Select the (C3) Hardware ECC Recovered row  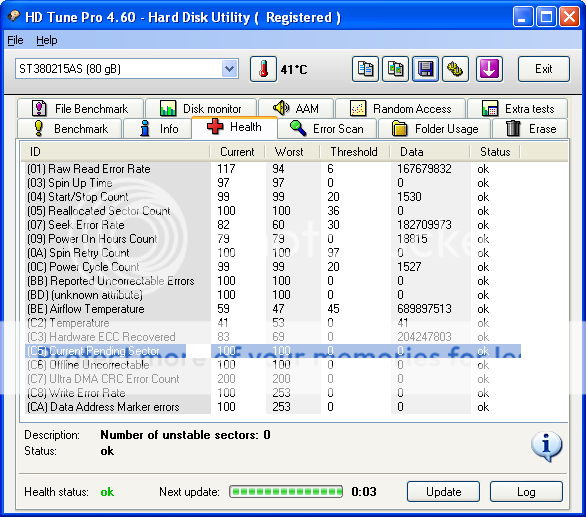point(273,337)
